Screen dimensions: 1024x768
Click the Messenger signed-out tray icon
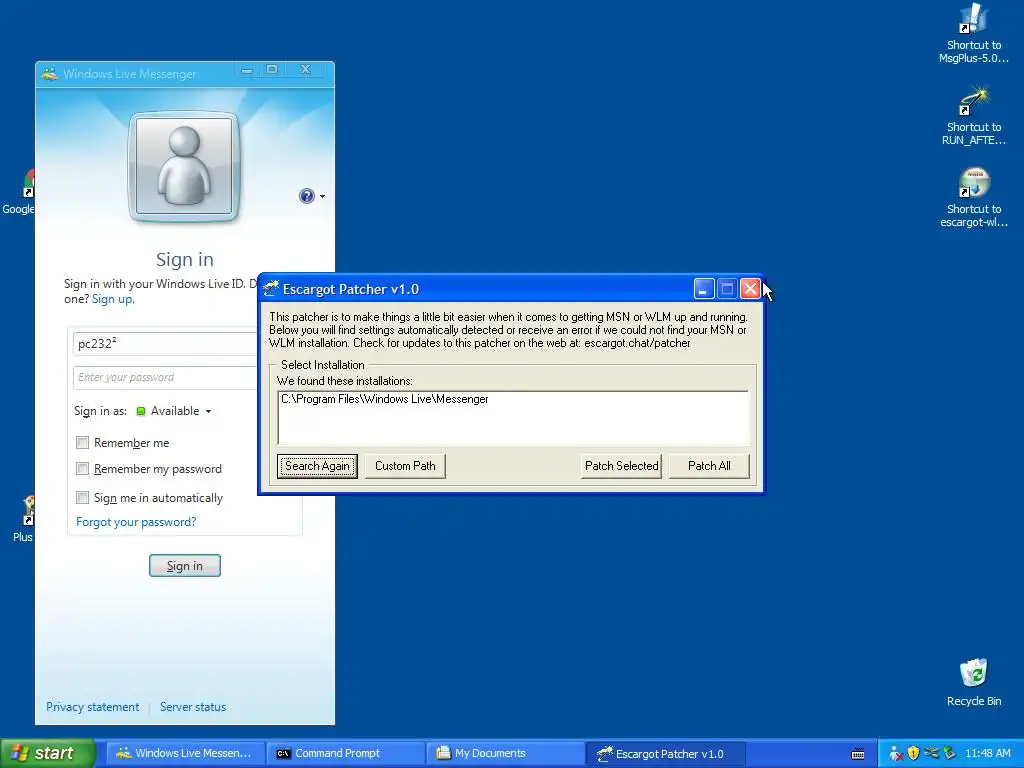896,754
